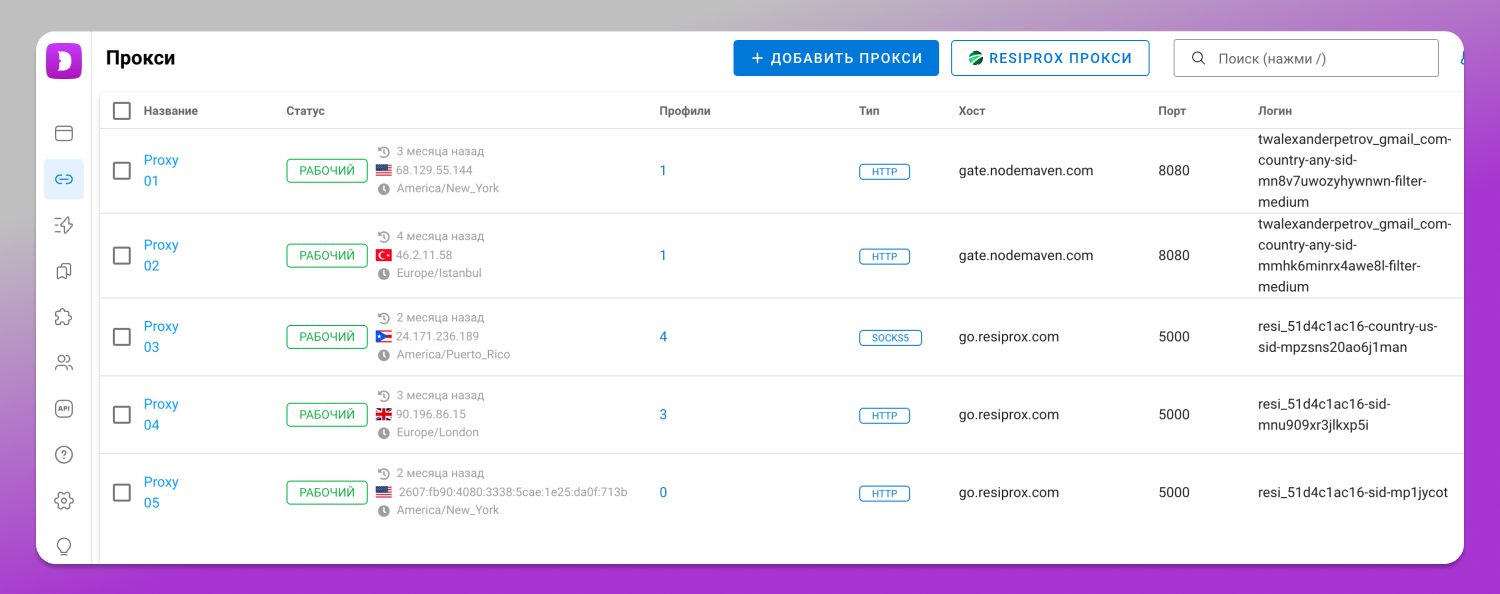Check the checkbox for Proxy 01
Viewport: 1500px width, 594px height.
coord(122,171)
